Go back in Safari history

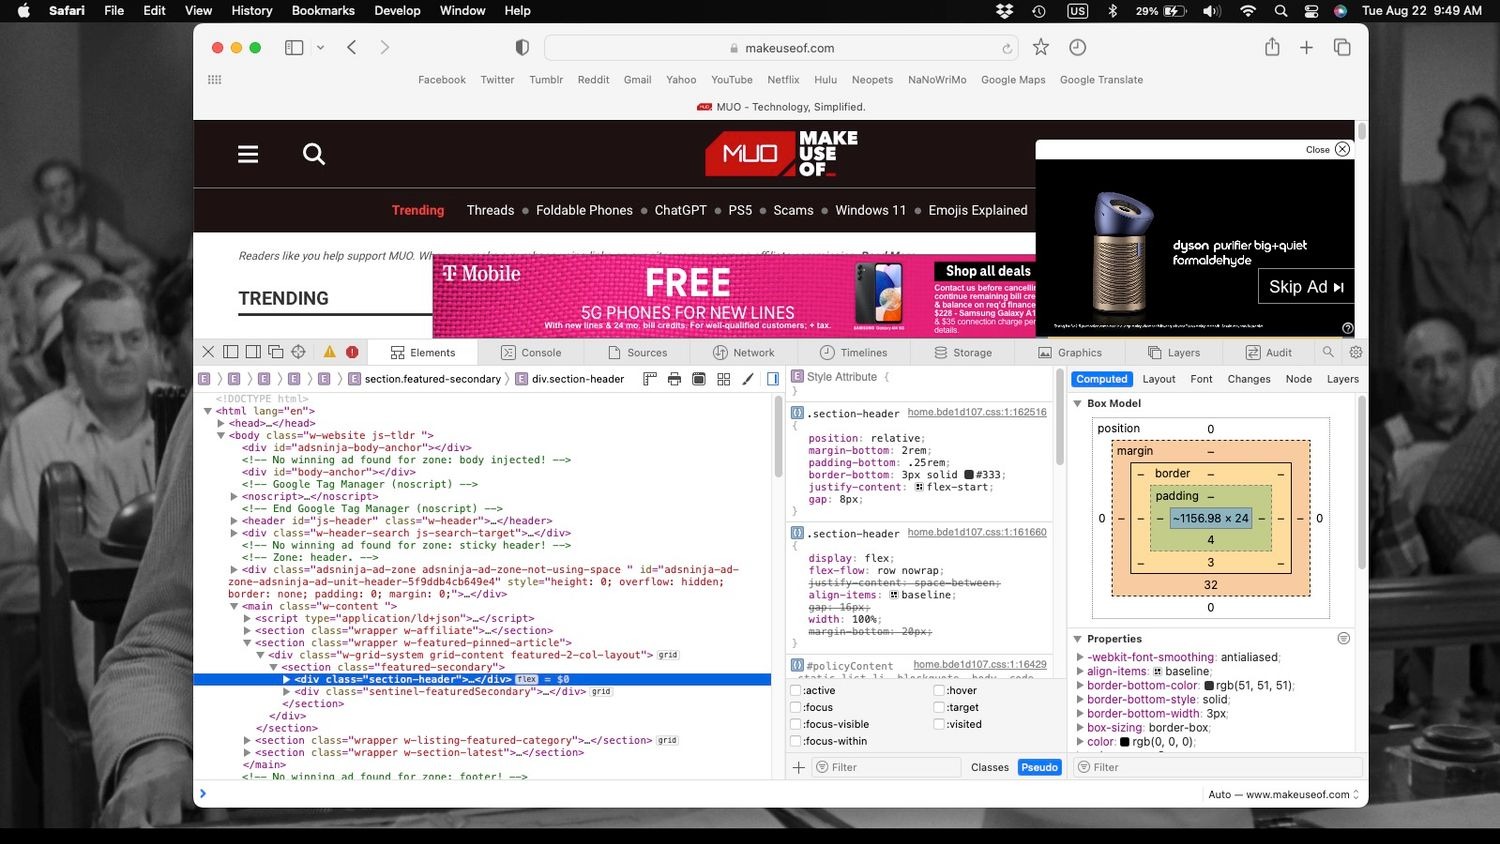(x=352, y=48)
